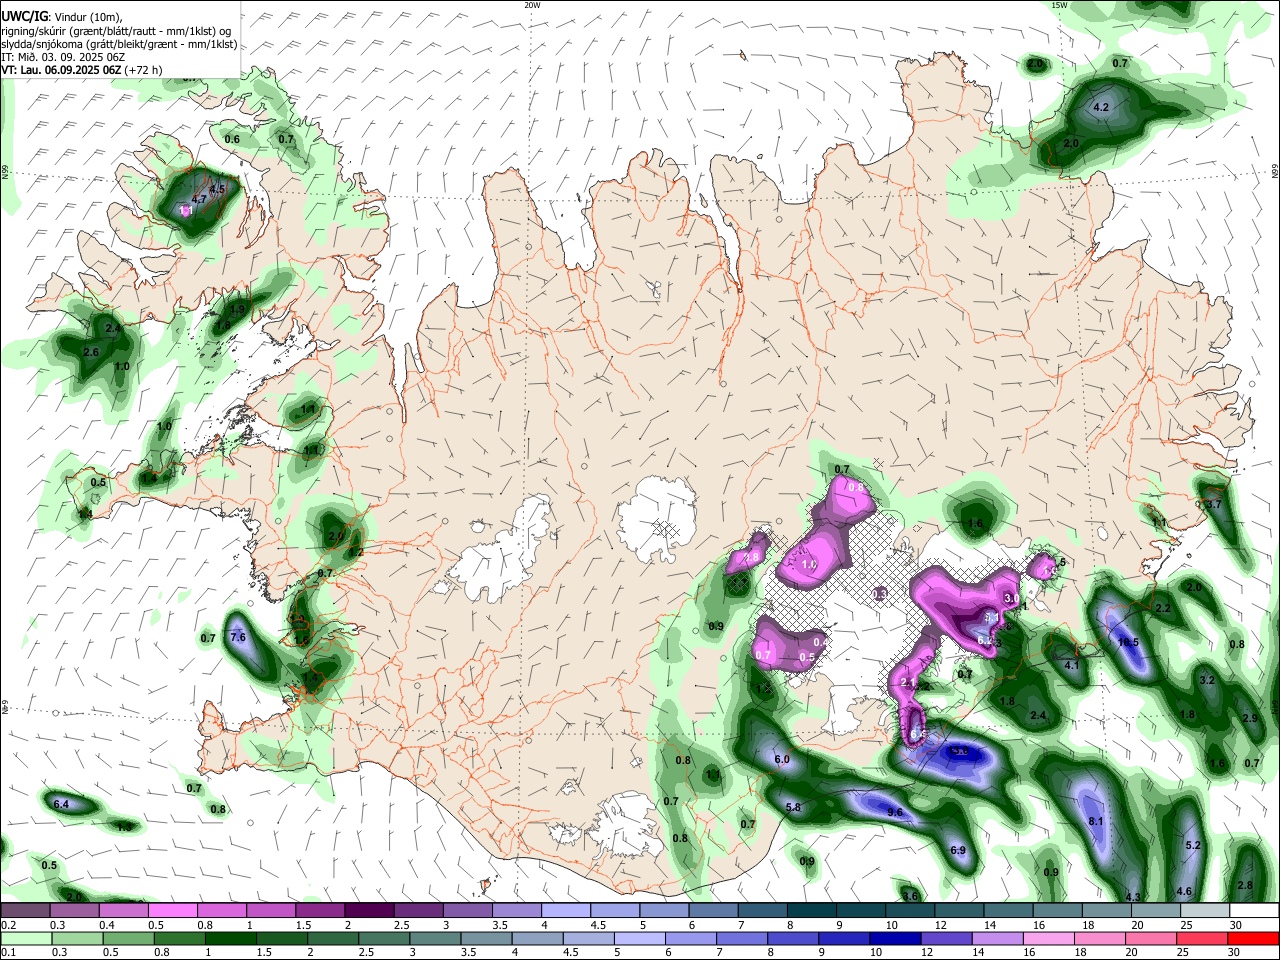Select the lightest green 0.1–0.3 rain legend swatch

25,938
